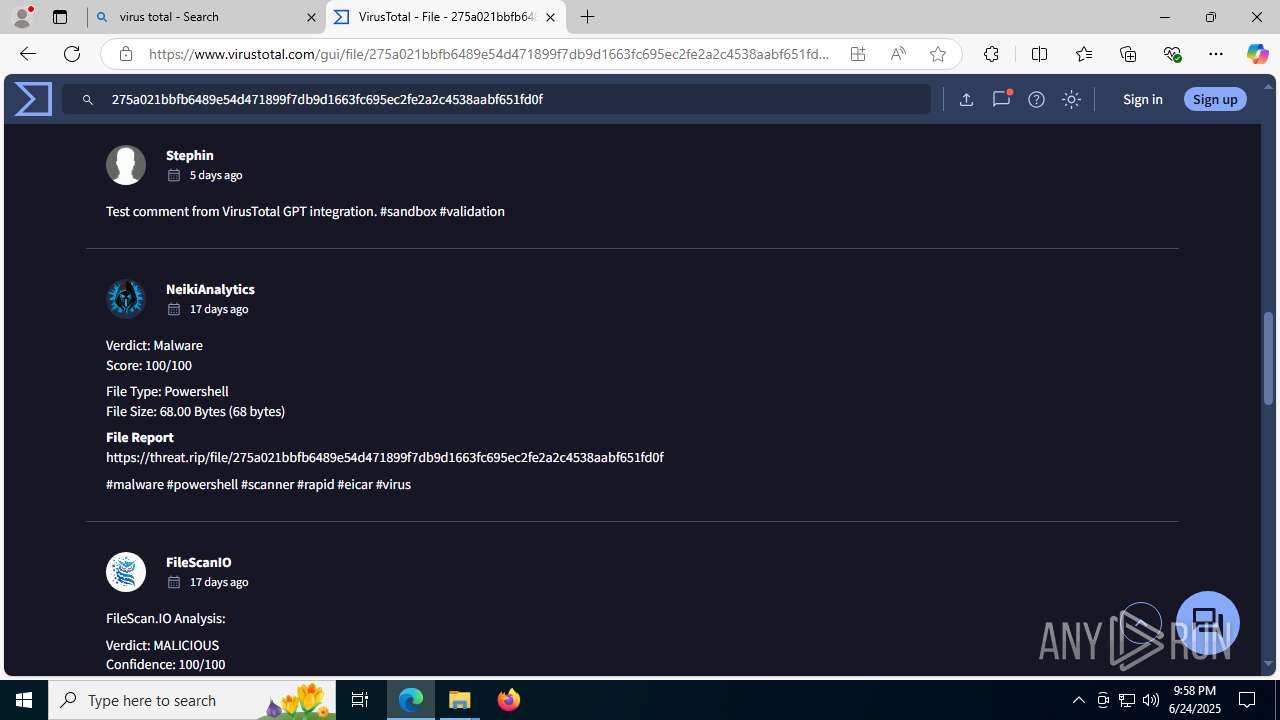Click the Sign up button
Screen dimensions: 1280x720
[x=1215, y=99]
